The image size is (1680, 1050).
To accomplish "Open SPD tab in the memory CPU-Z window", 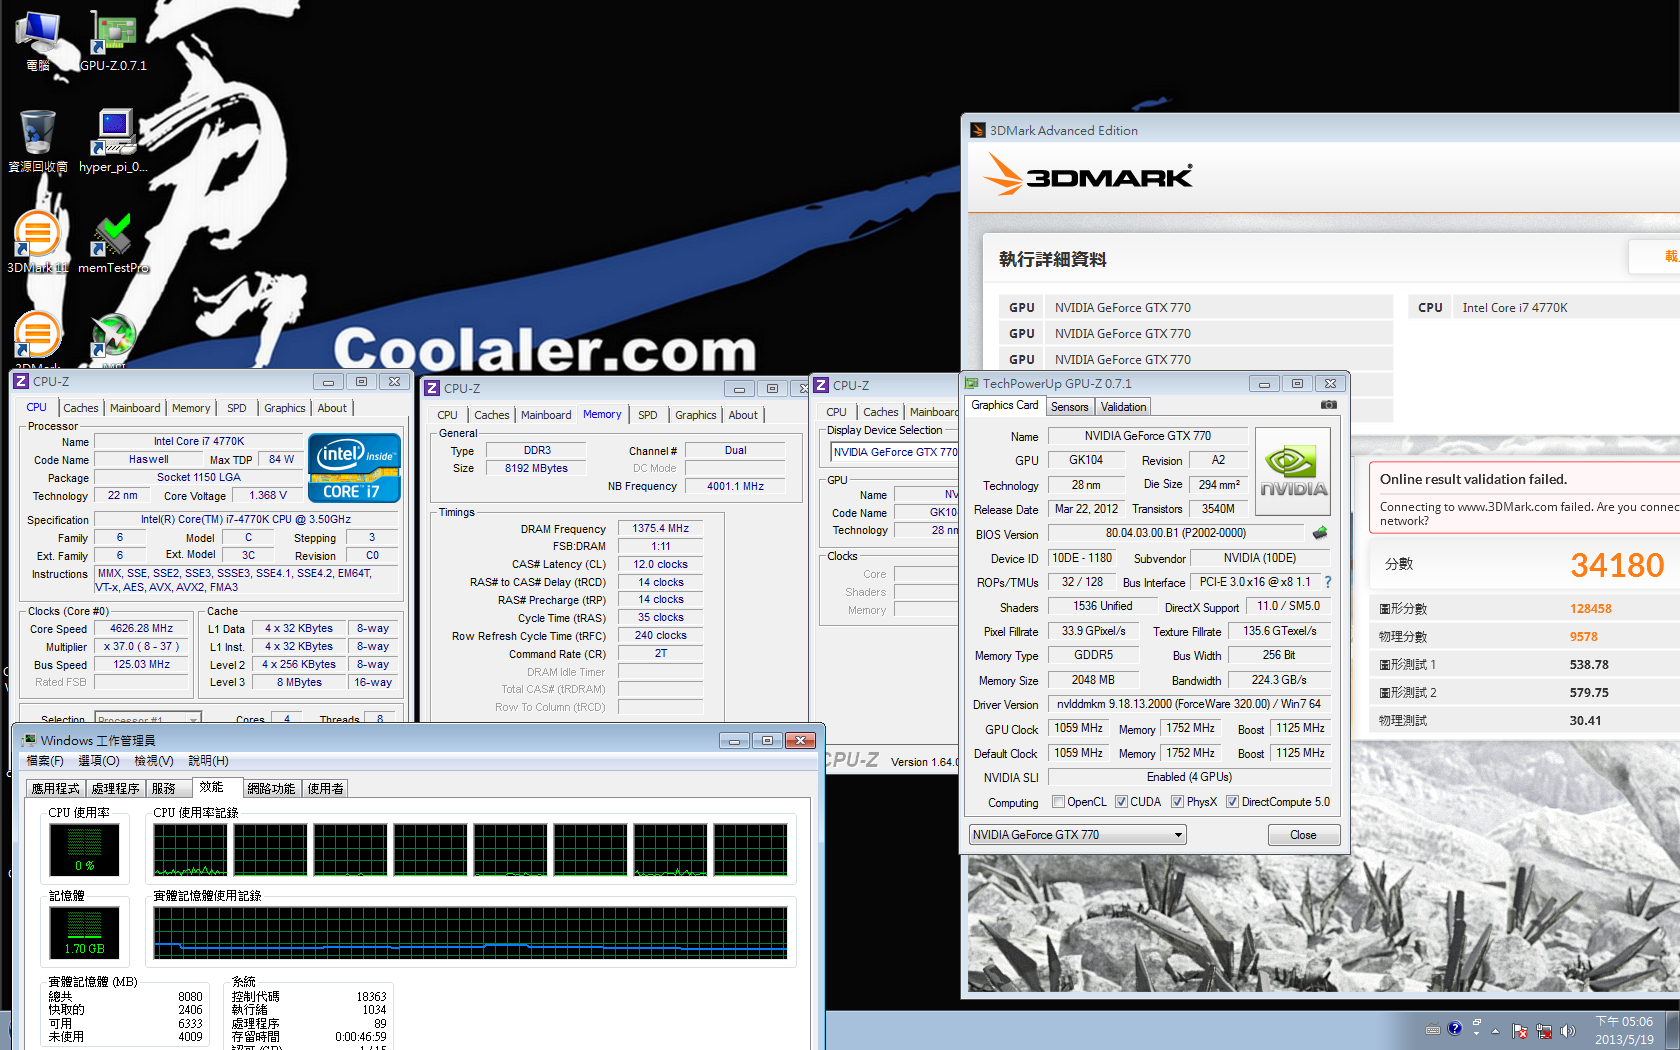I will 648,415.
